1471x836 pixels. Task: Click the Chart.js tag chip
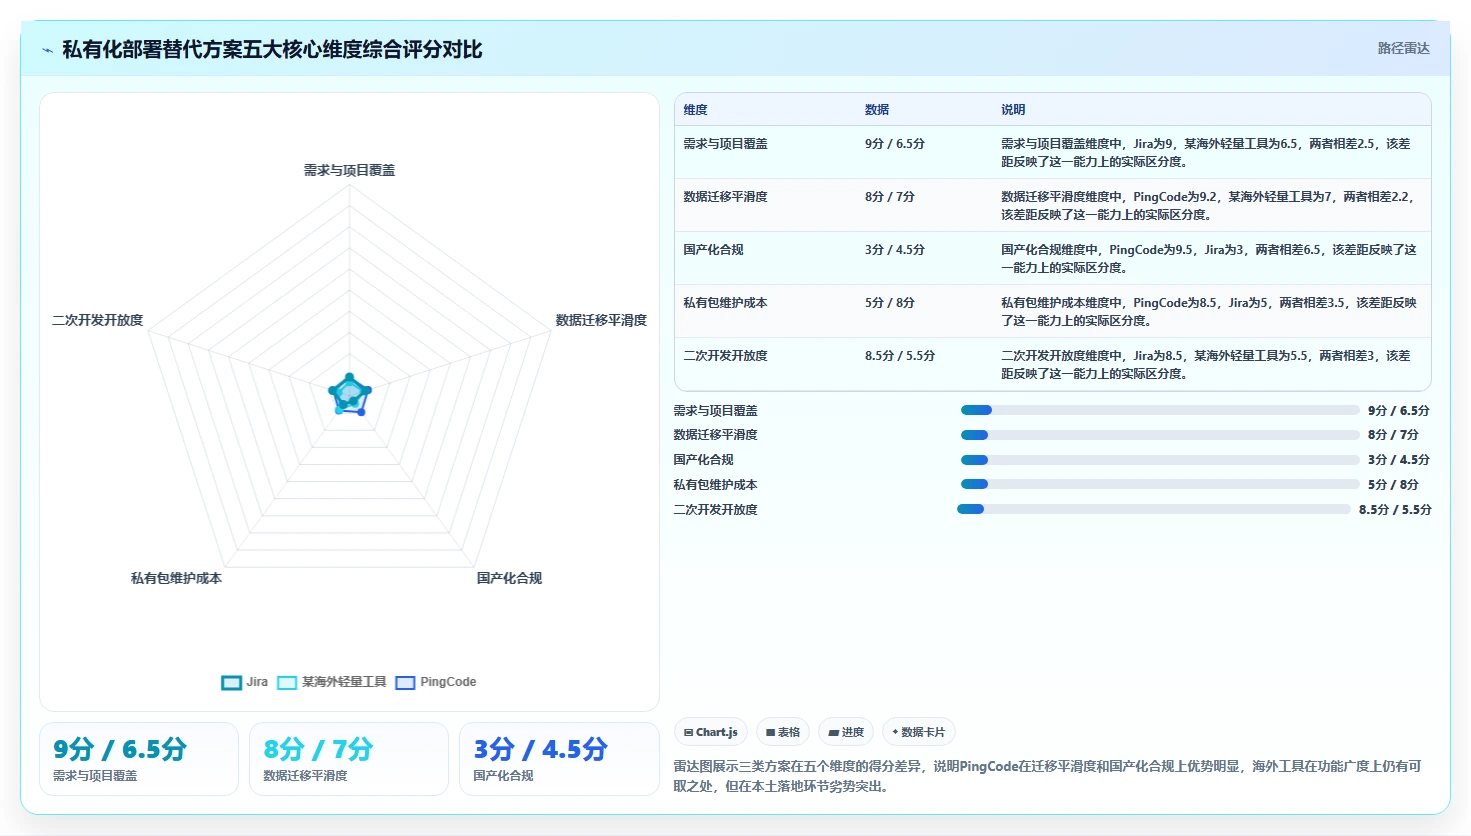(x=711, y=732)
